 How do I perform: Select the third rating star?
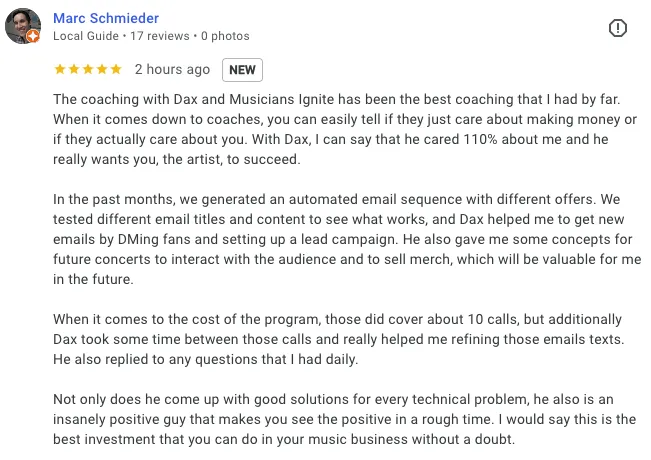coord(88,69)
